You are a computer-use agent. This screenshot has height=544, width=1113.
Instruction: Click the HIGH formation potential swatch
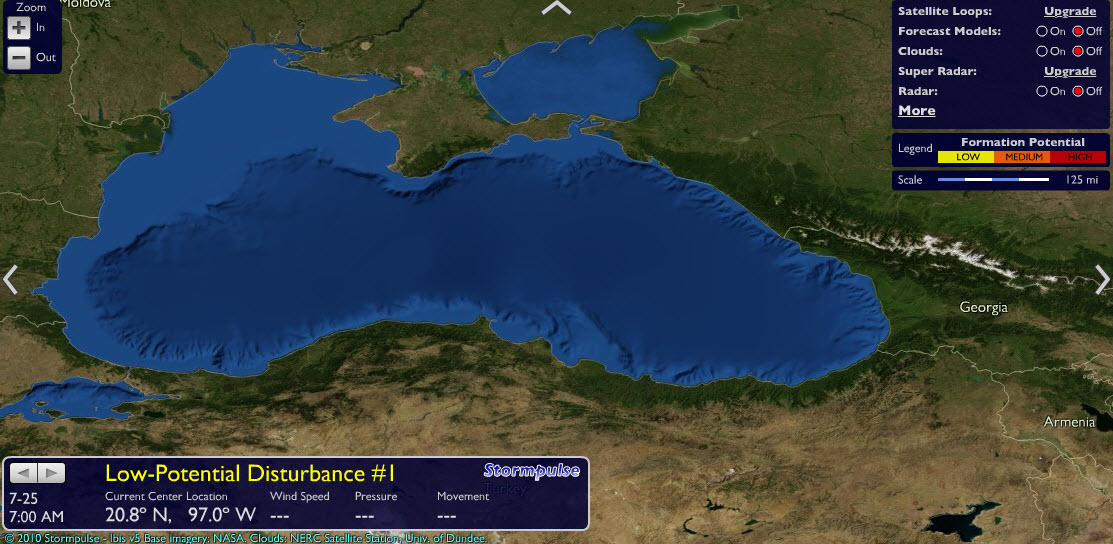1078,157
